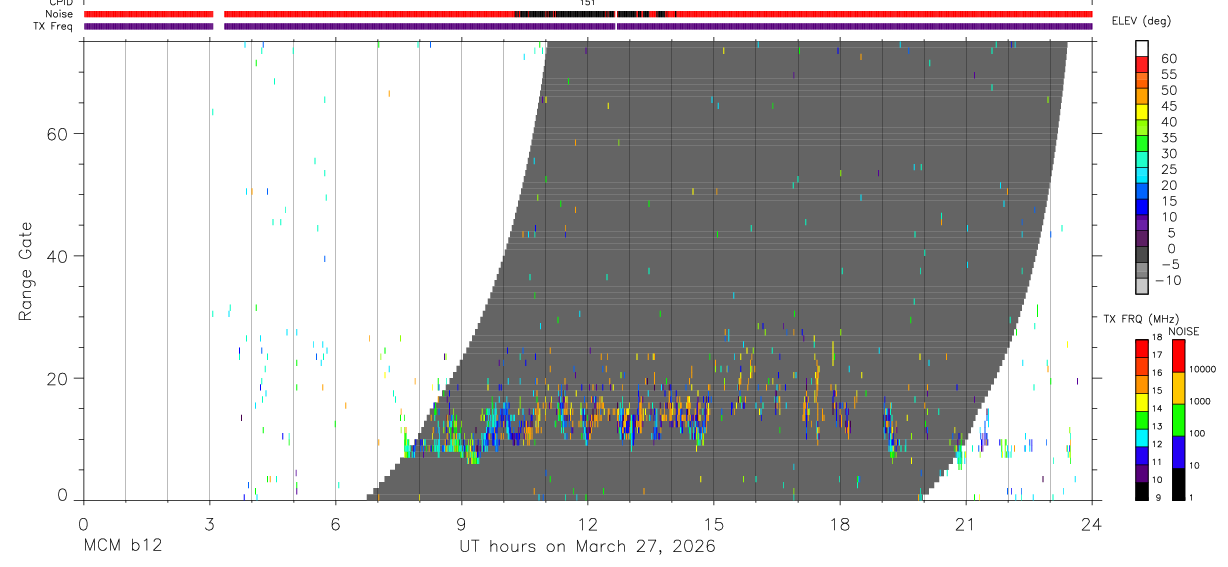This screenshot has height=567, width=1228.
Task: Click the "9" tick on the UT hours axis
Action: pos(461,522)
